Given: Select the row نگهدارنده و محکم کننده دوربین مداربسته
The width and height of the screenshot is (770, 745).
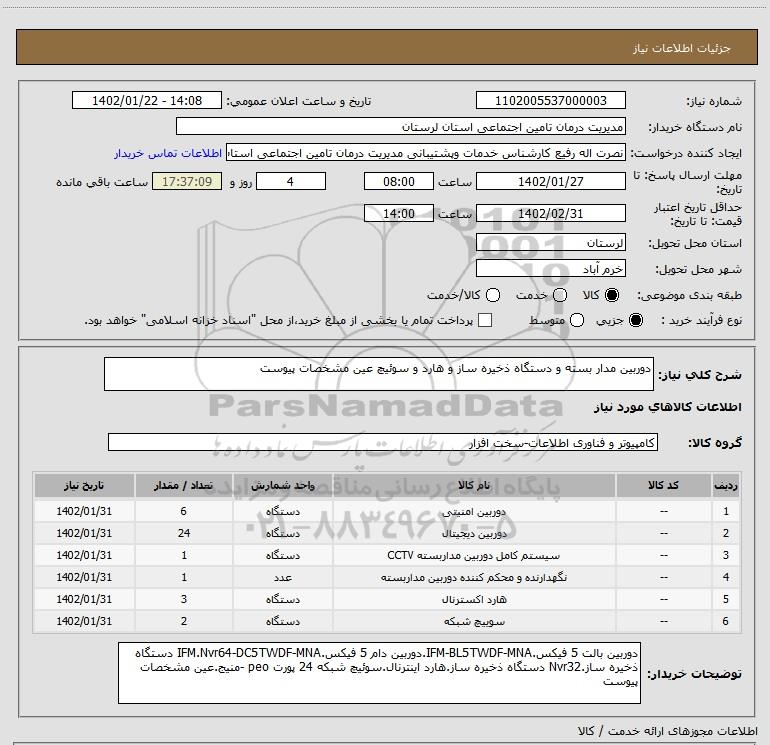Looking at the screenshot, I should (387, 577).
